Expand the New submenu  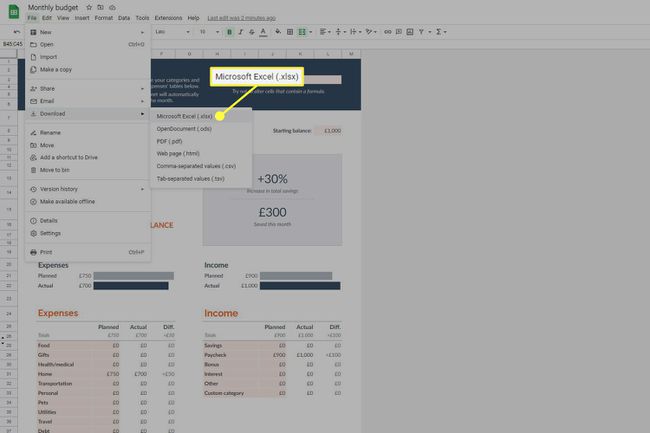point(142,32)
